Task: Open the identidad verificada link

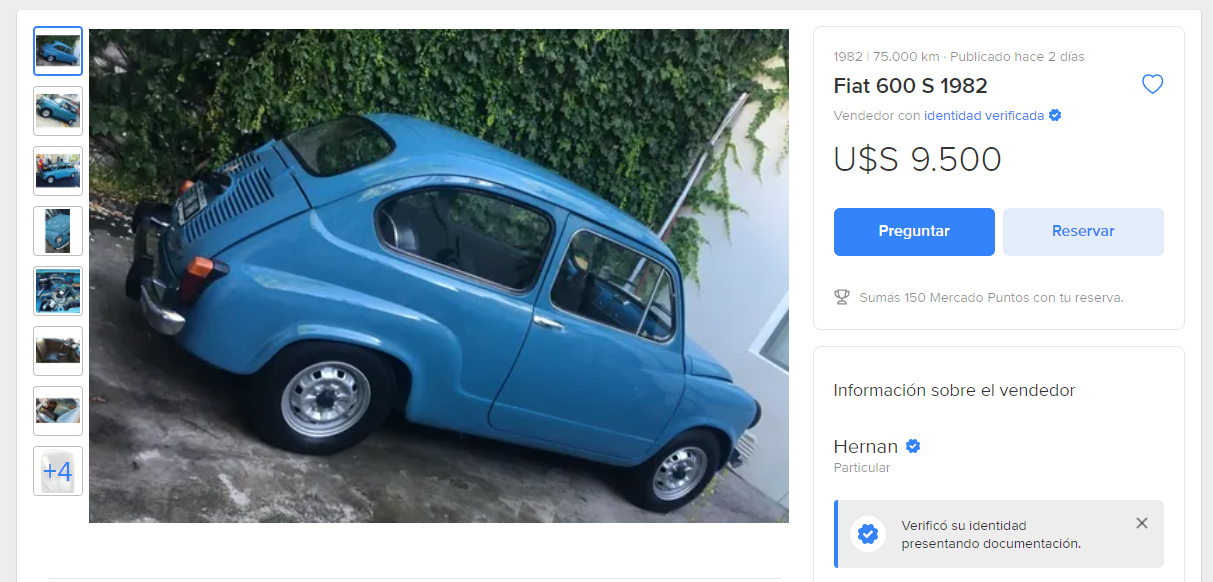Action: (x=984, y=116)
